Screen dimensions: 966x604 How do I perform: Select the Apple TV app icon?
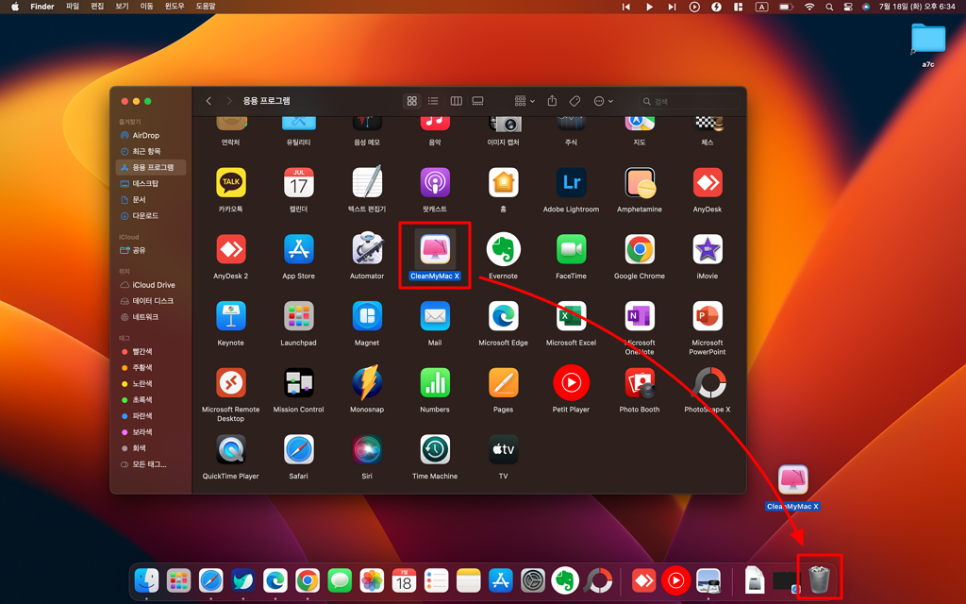click(x=503, y=449)
